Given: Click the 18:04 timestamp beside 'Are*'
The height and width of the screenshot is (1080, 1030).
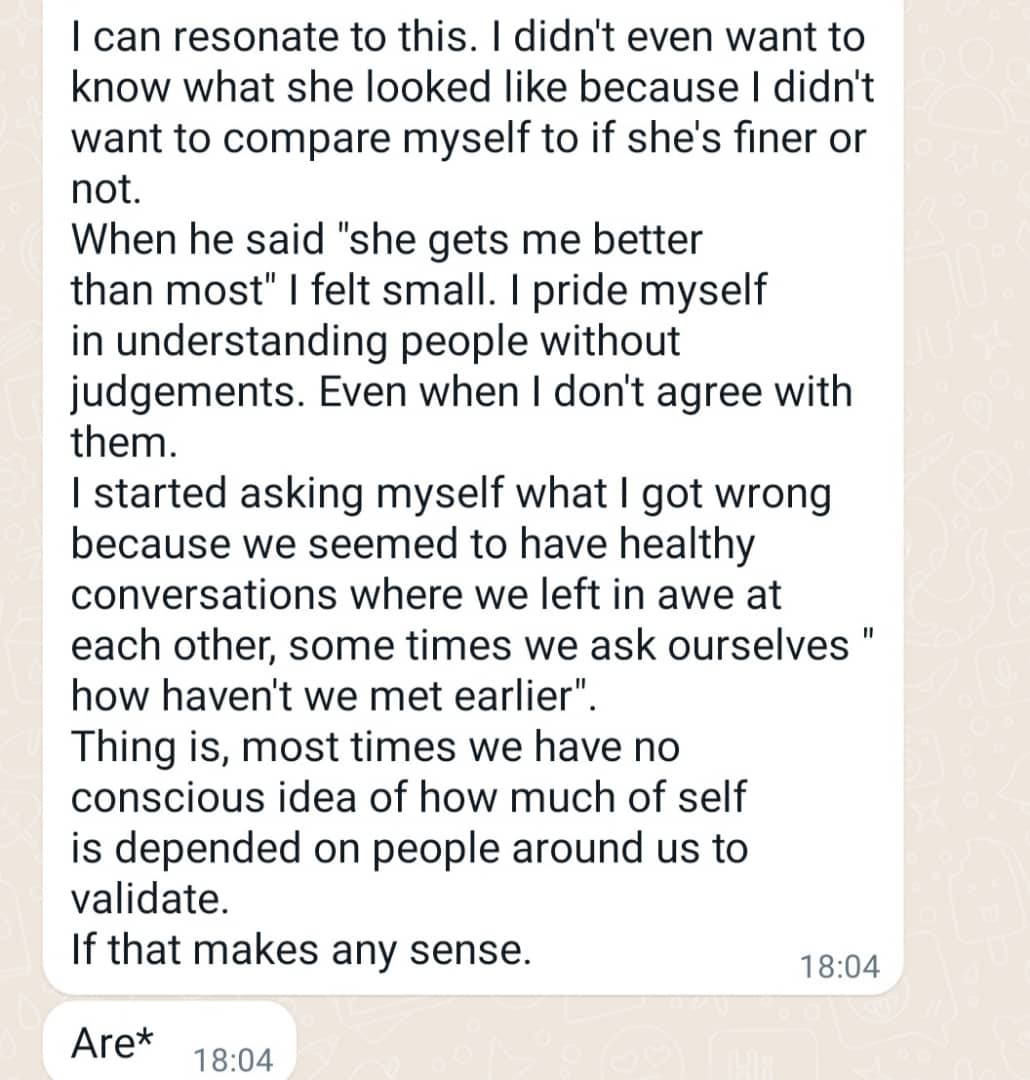Looking at the screenshot, I should click(x=231, y=1060).
